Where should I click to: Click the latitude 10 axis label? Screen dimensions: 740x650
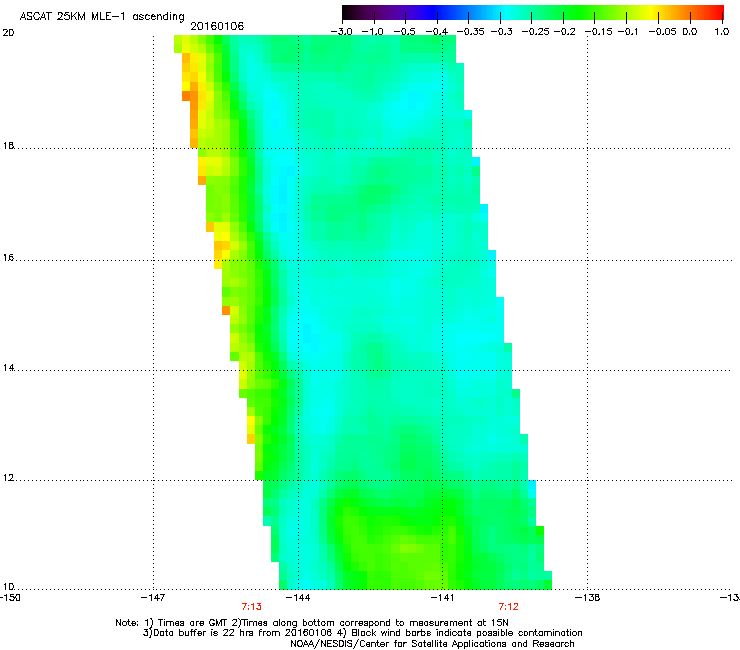pos(8,587)
